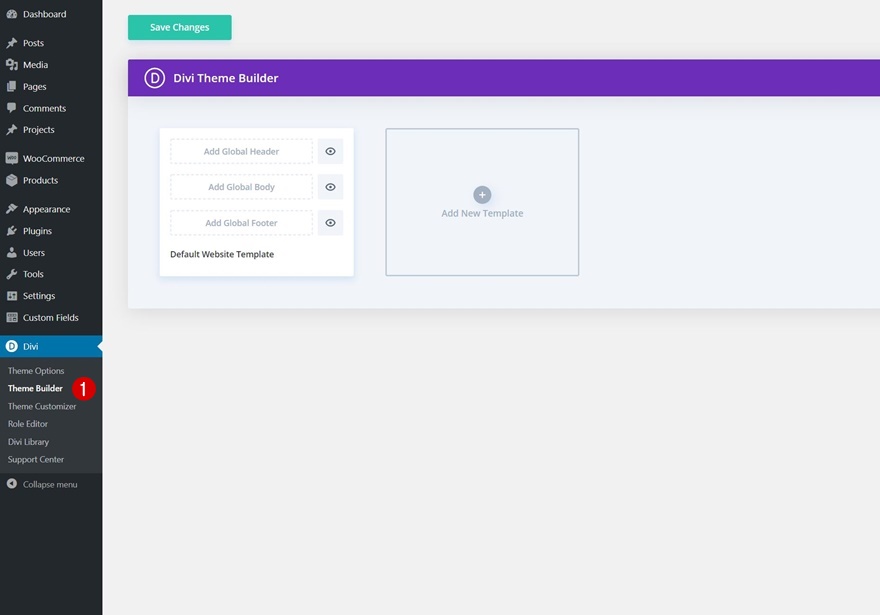Open the Products box icon

pyautogui.click(x=11, y=180)
